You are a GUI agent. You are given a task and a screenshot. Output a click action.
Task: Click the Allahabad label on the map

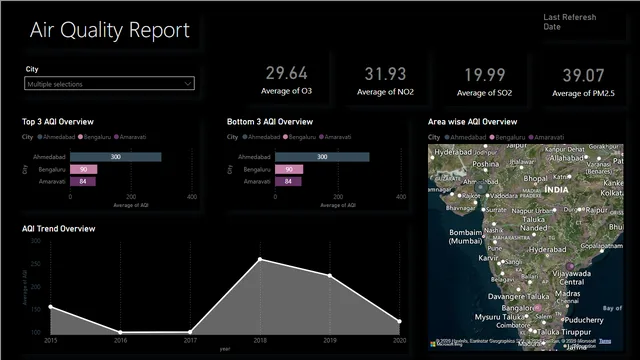566,158
